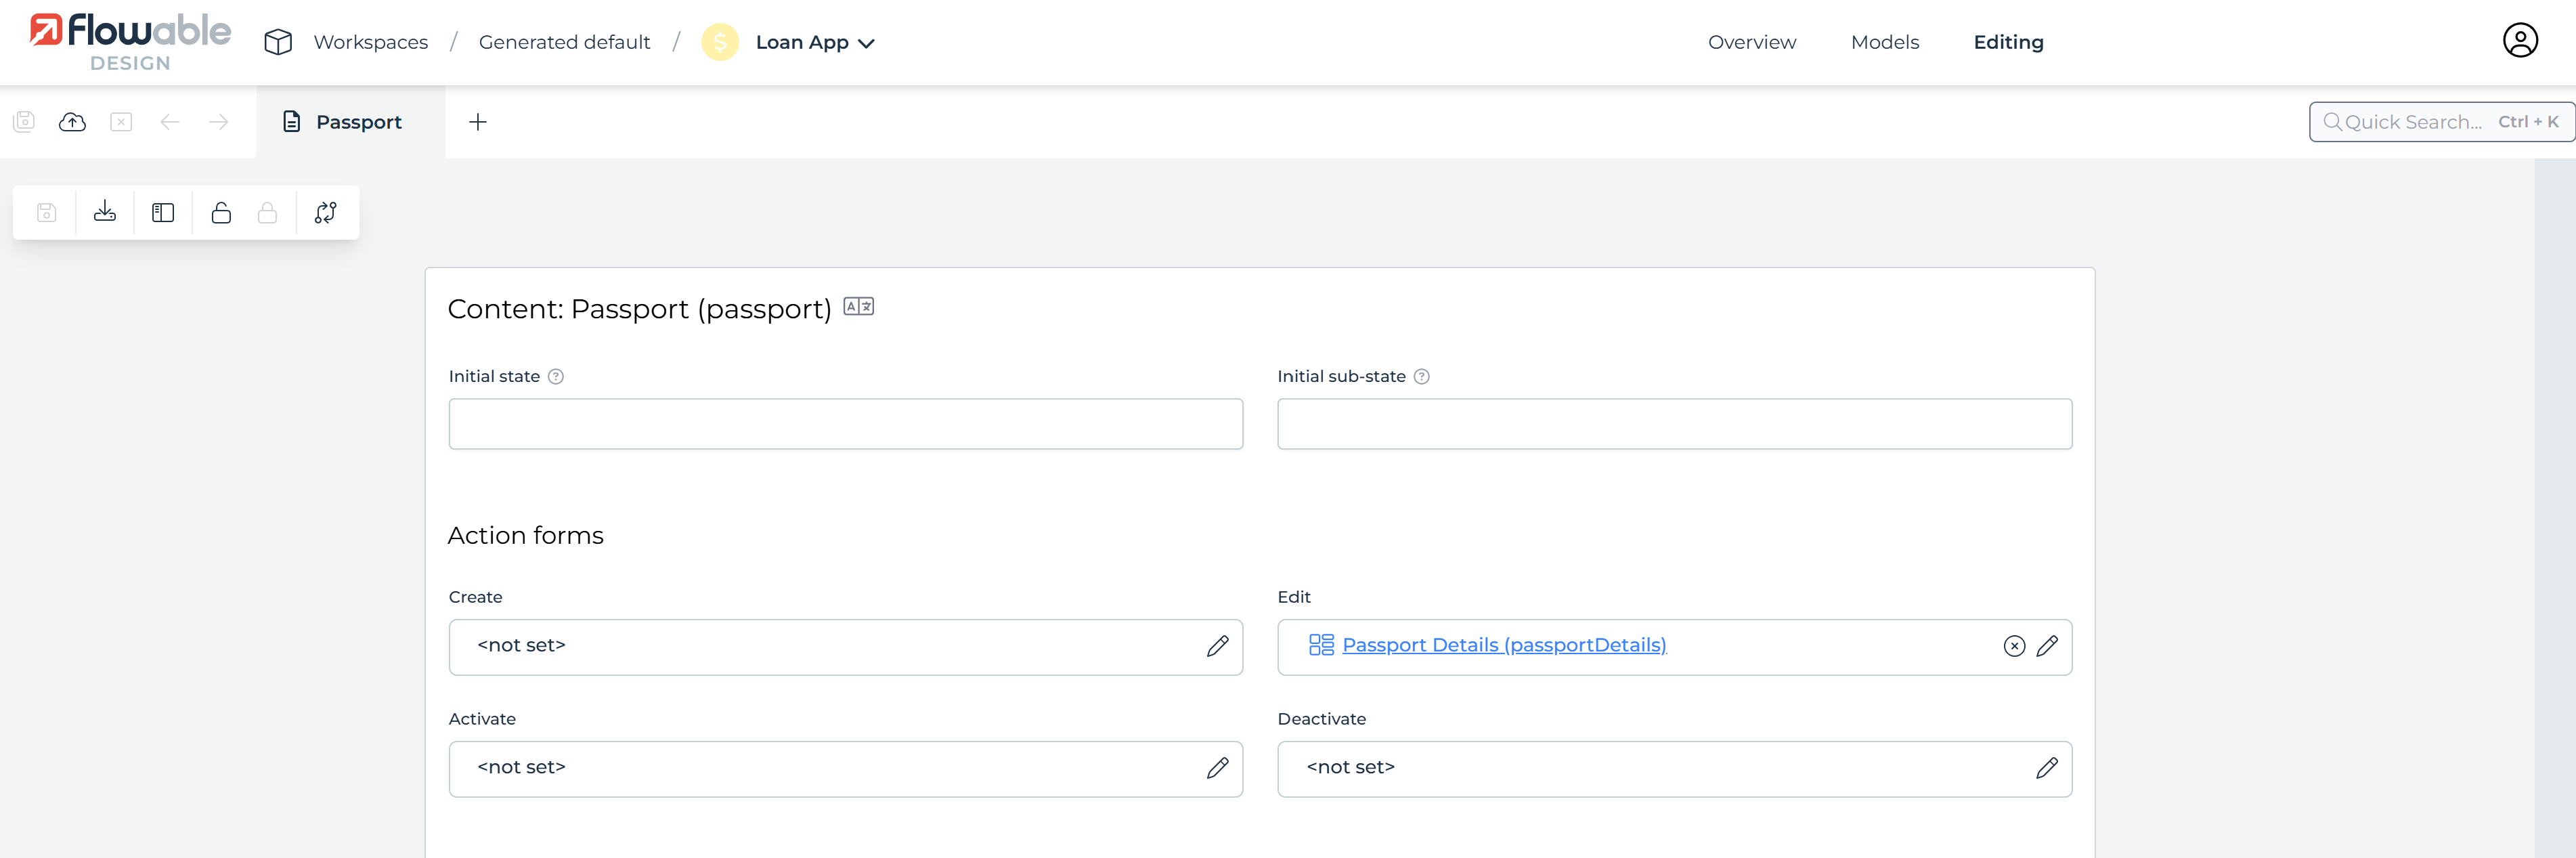Click the pencil on Activate form
Viewport: 2576px width, 858px height.
(1217, 768)
